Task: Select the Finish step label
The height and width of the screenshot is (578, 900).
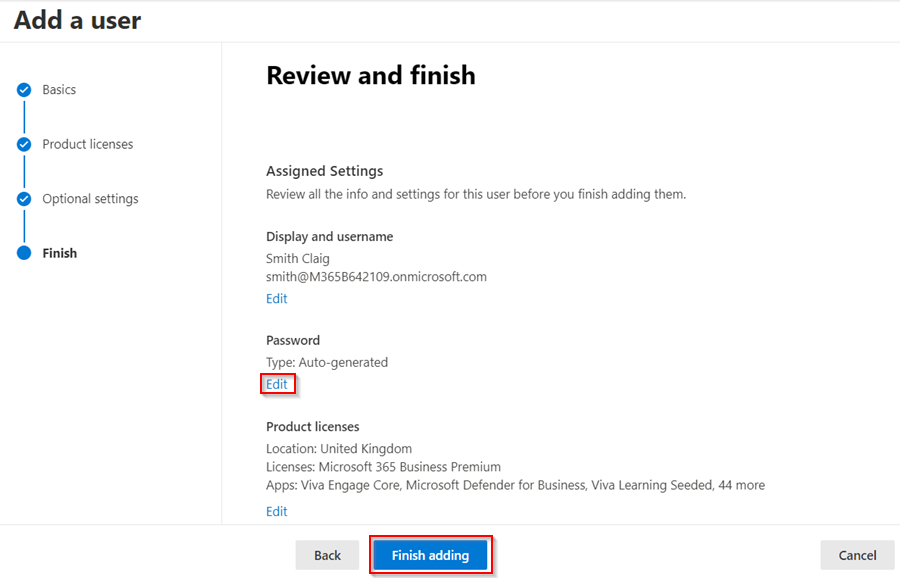Action: 60,253
